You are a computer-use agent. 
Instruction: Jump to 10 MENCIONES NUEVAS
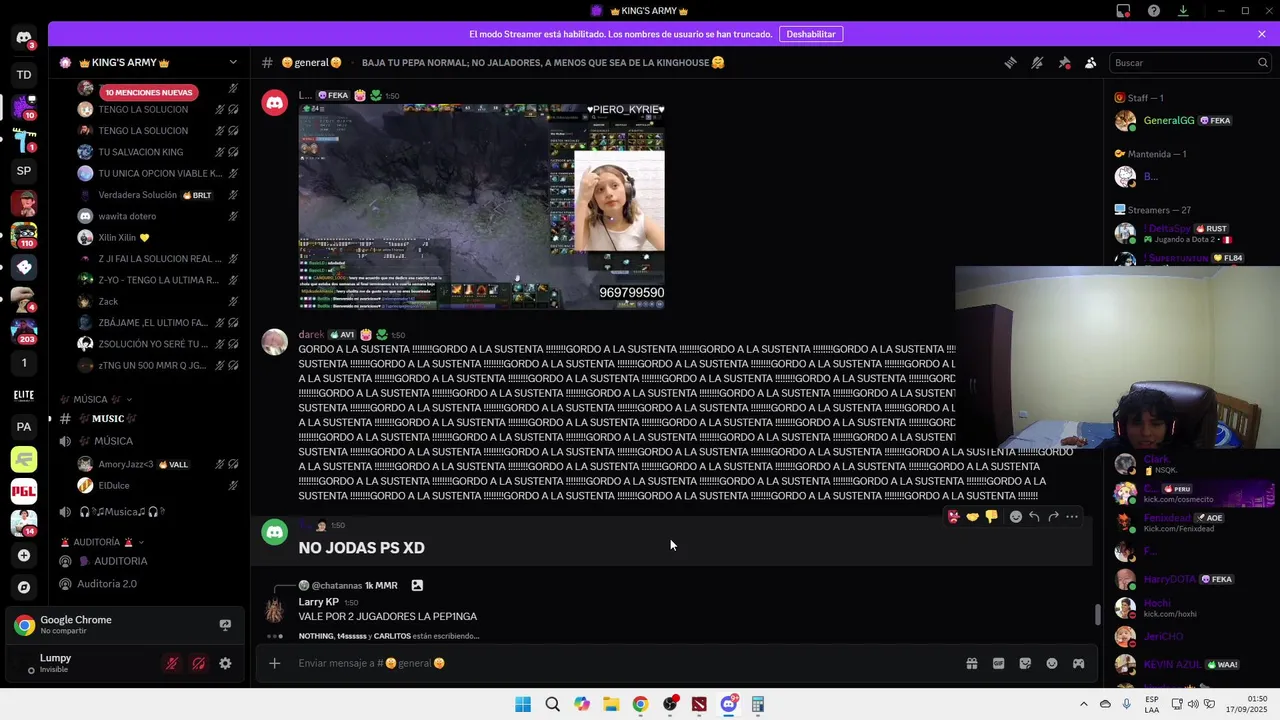click(149, 92)
